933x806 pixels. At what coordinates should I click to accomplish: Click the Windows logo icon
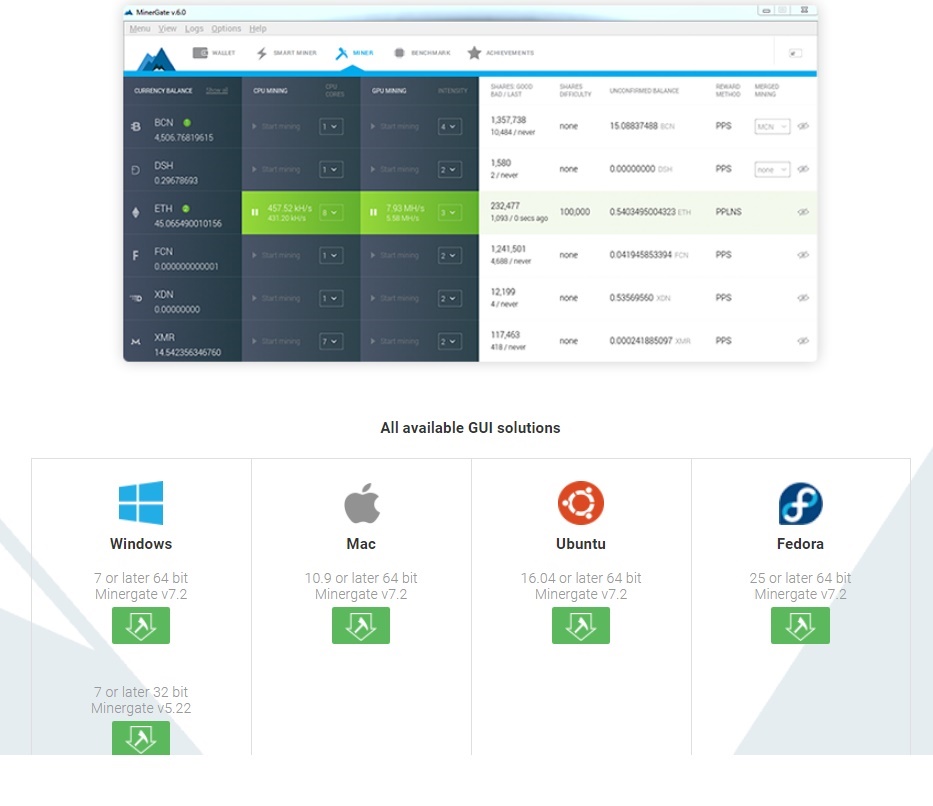click(141, 503)
